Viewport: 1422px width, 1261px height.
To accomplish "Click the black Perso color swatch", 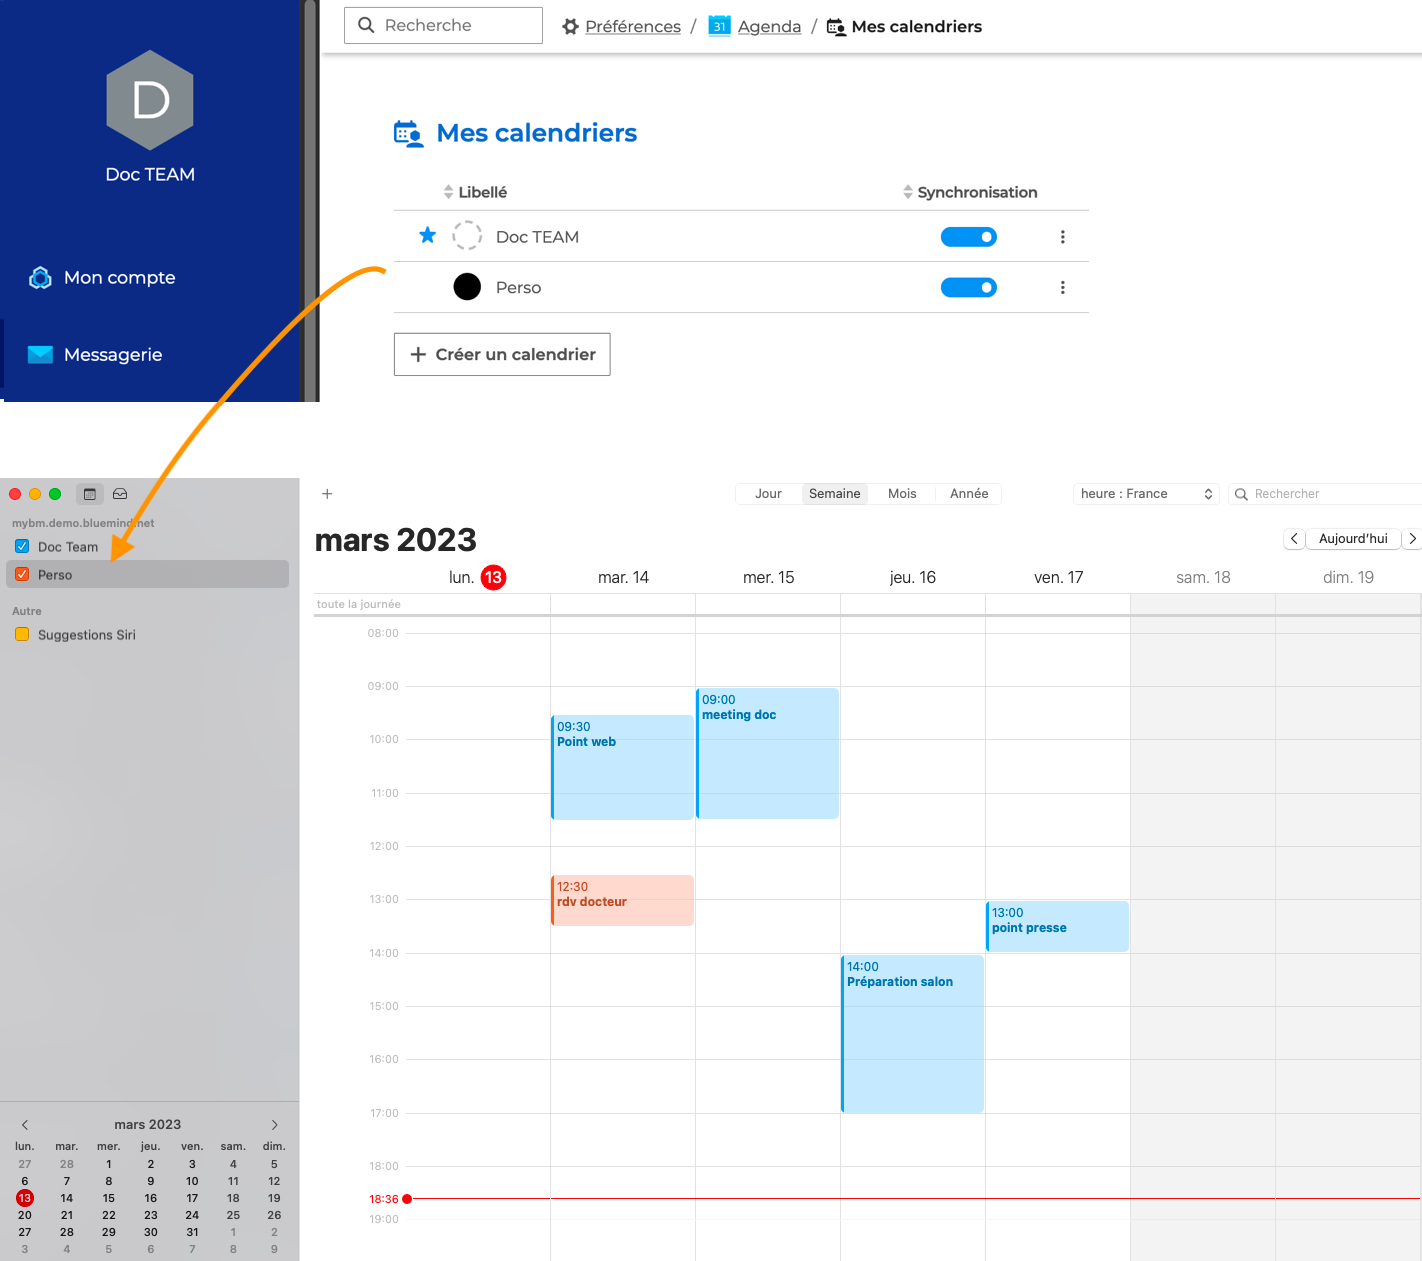I will [467, 288].
